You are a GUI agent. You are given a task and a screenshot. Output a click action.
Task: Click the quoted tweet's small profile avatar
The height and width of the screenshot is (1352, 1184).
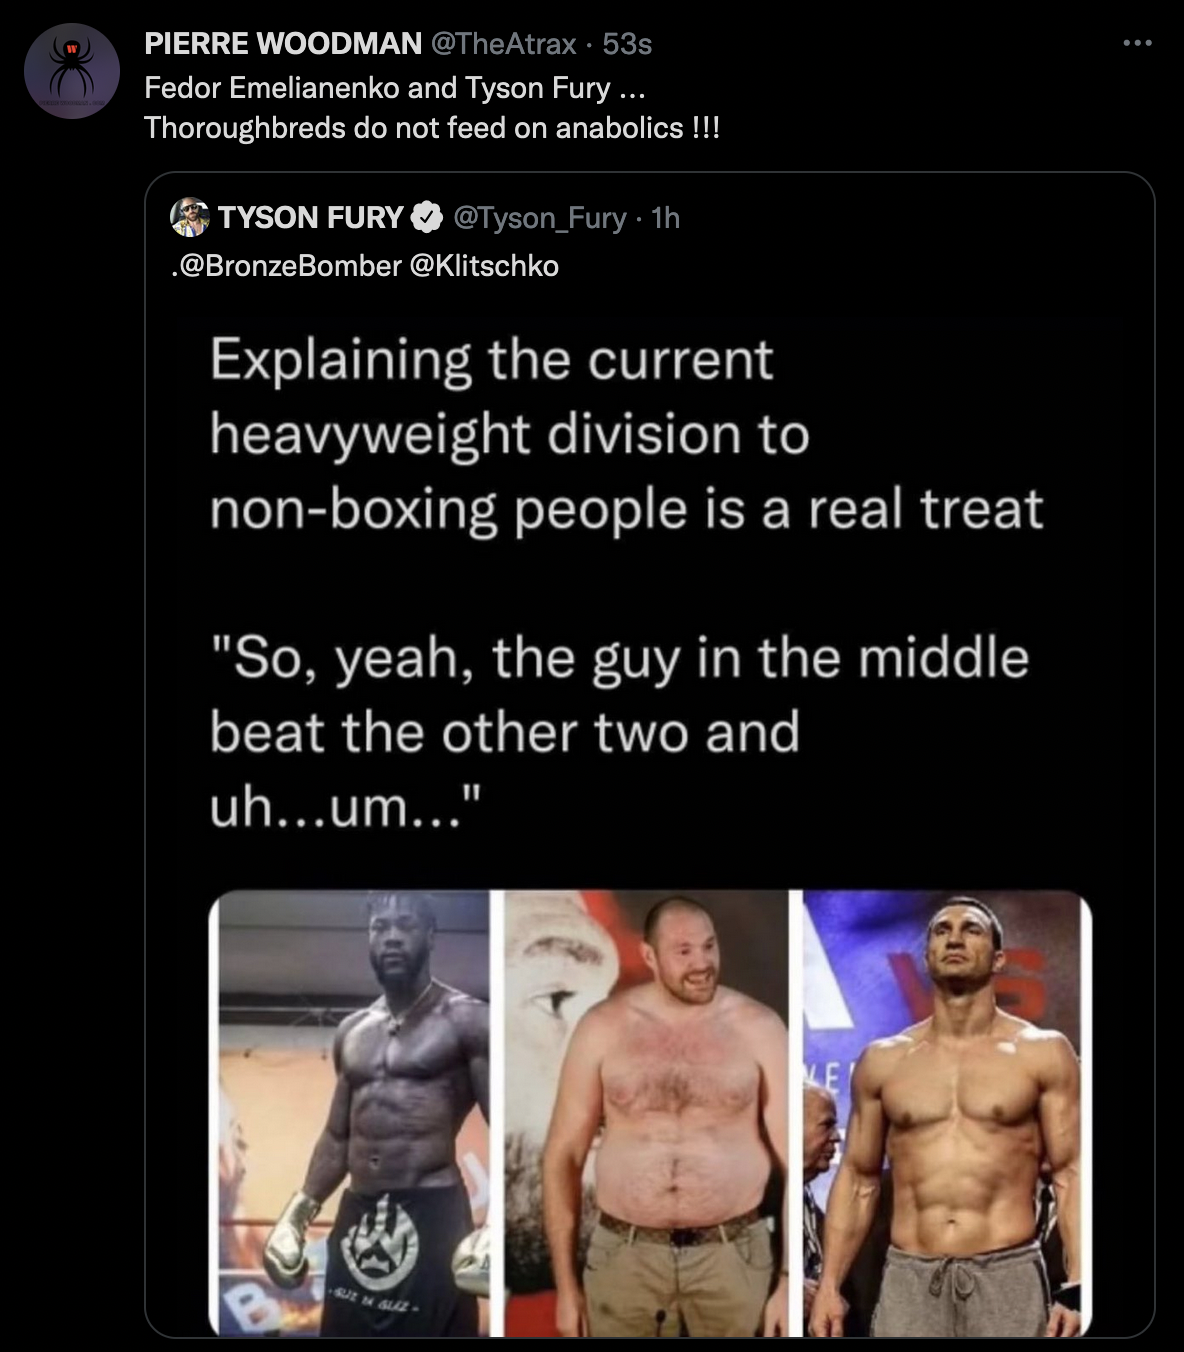point(189,217)
